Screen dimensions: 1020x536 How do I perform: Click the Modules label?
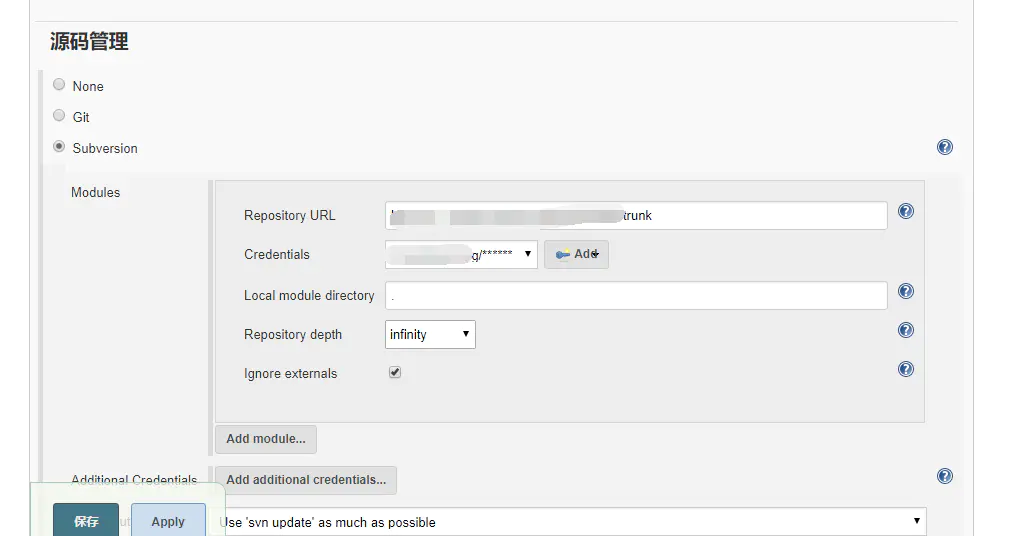(x=96, y=193)
